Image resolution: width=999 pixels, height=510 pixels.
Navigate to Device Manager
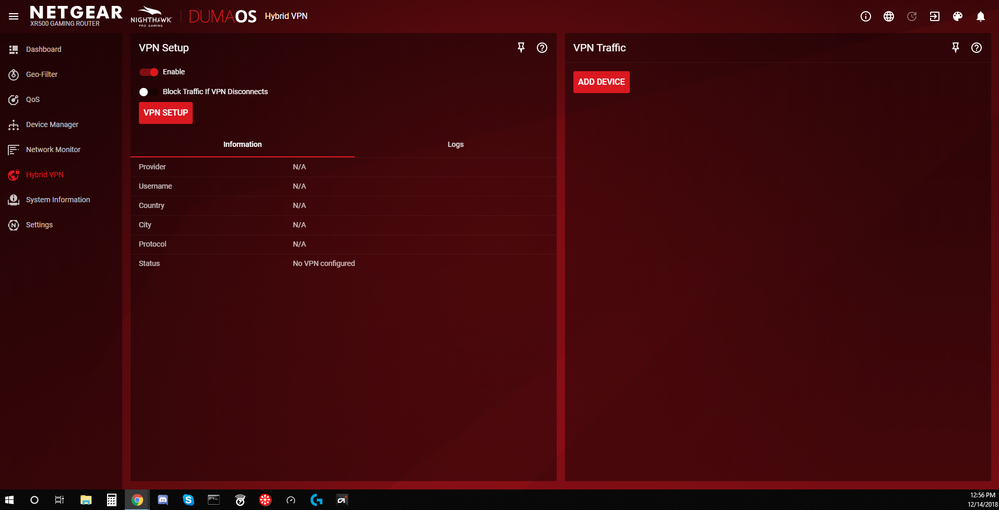(x=52, y=125)
